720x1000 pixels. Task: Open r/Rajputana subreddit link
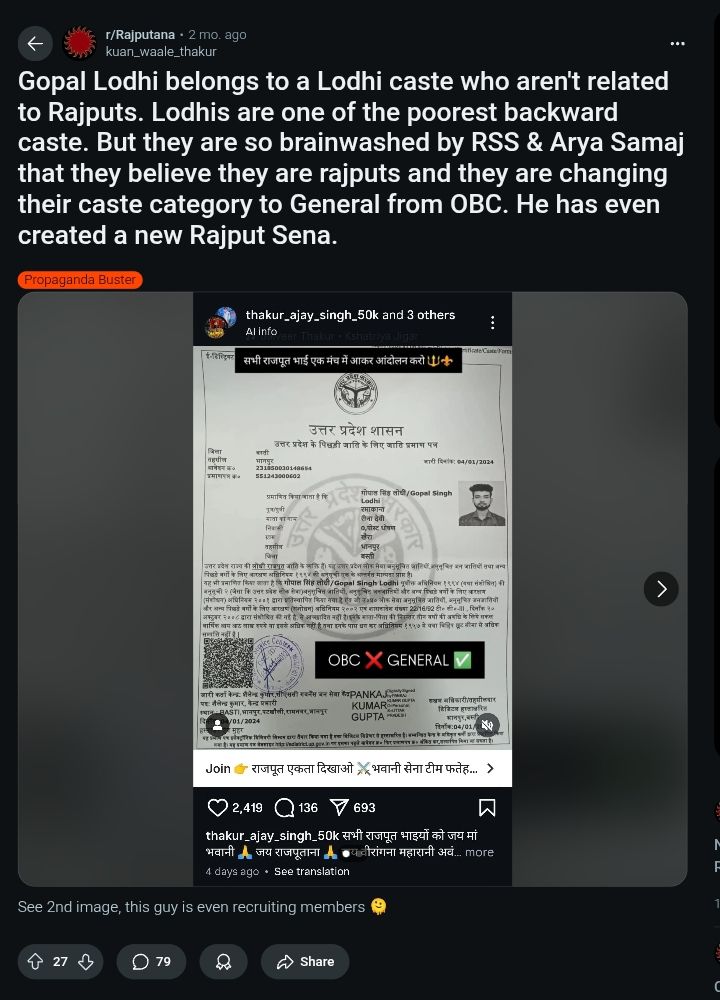pos(140,34)
